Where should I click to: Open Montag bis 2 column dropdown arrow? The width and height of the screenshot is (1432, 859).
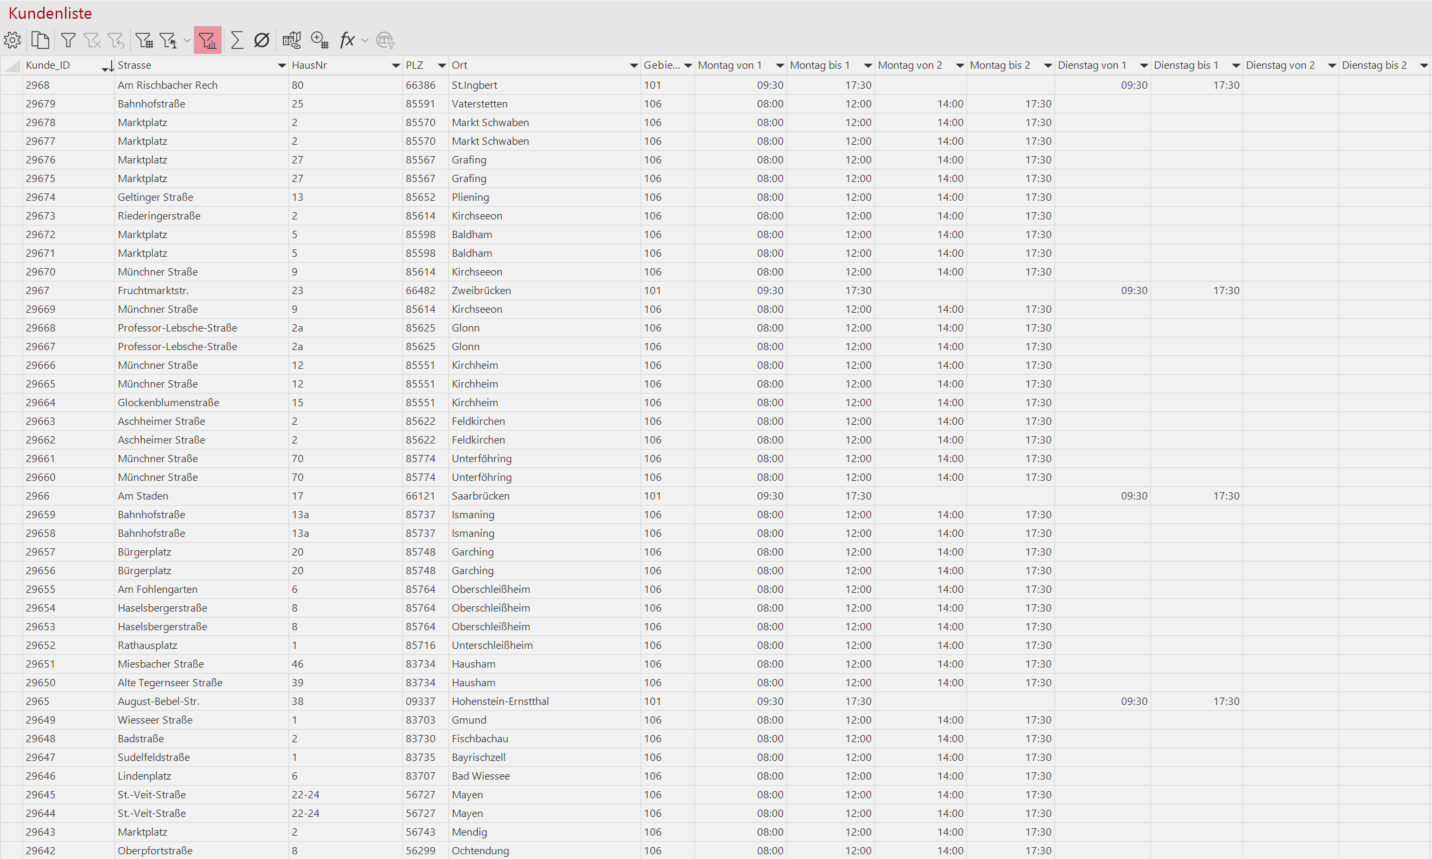1047,66
